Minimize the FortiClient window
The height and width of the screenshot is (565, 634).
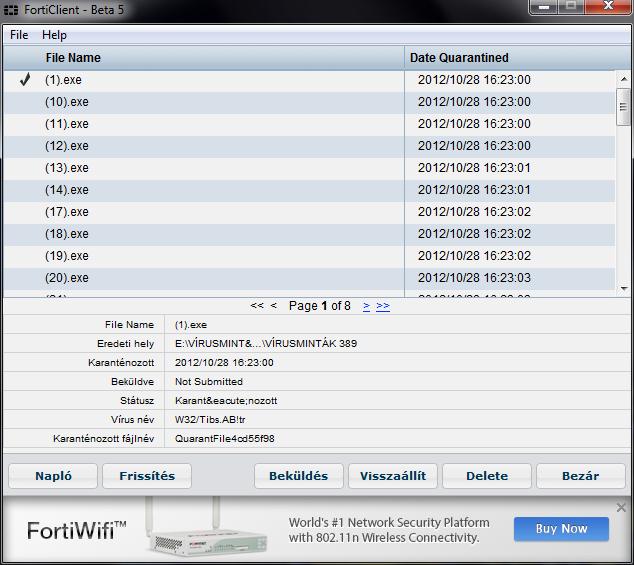click(544, 7)
